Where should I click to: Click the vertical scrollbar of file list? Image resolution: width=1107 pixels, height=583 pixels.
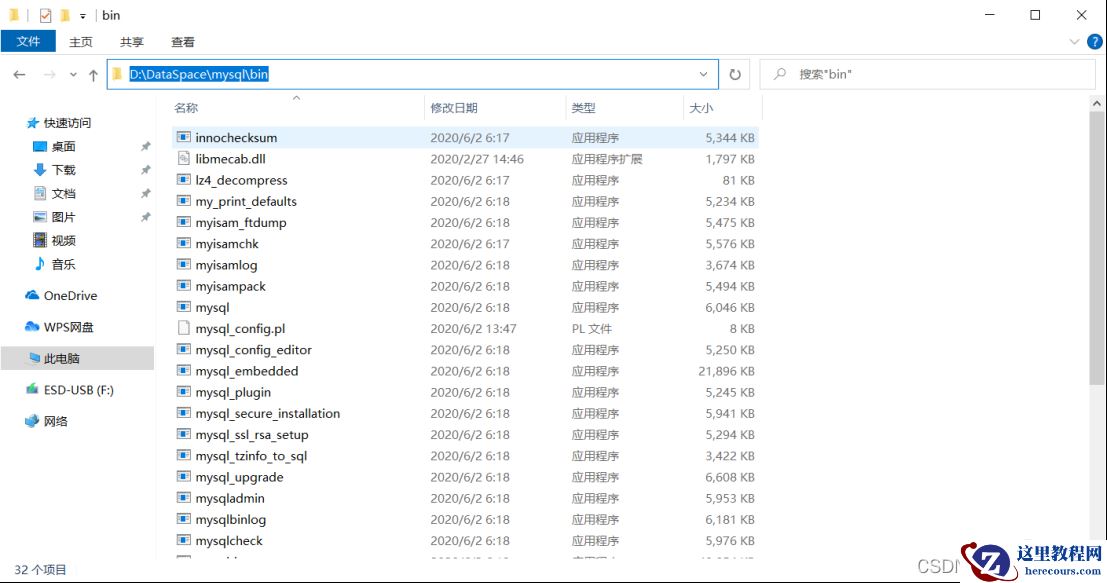tap(1097, 250)
